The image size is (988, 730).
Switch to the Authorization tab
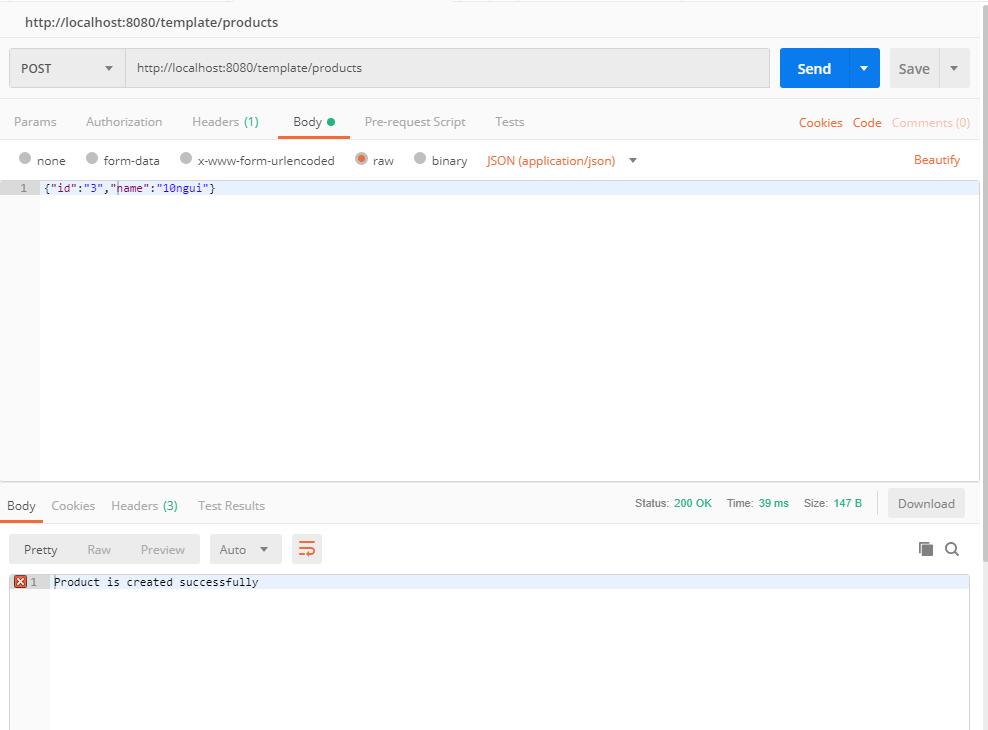click(124, 122)
